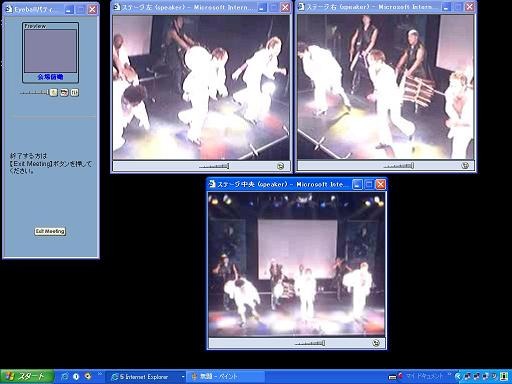The image size is (512, 384).
Task: Switch to the ペイント taskbar button
Action: [225, 377]
